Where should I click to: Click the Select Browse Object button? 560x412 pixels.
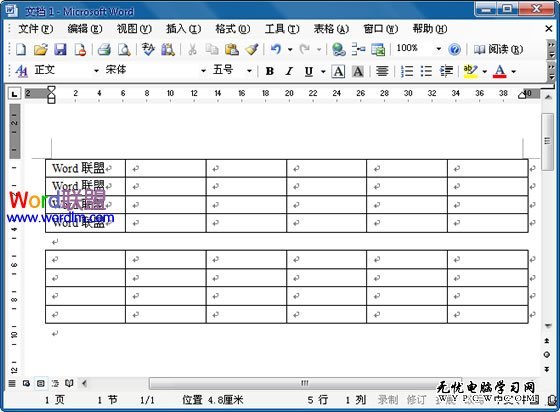coord(547,355)
